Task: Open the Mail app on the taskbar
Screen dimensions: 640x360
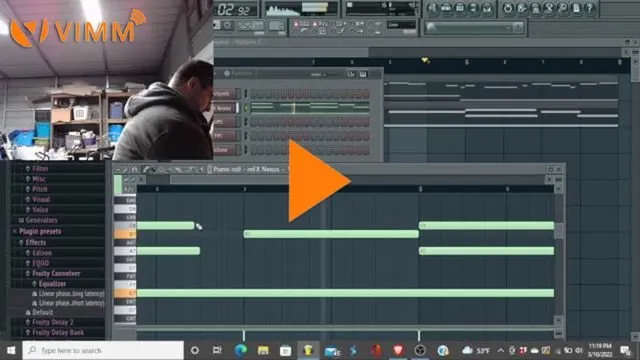Action: click(x=331, y=350)
